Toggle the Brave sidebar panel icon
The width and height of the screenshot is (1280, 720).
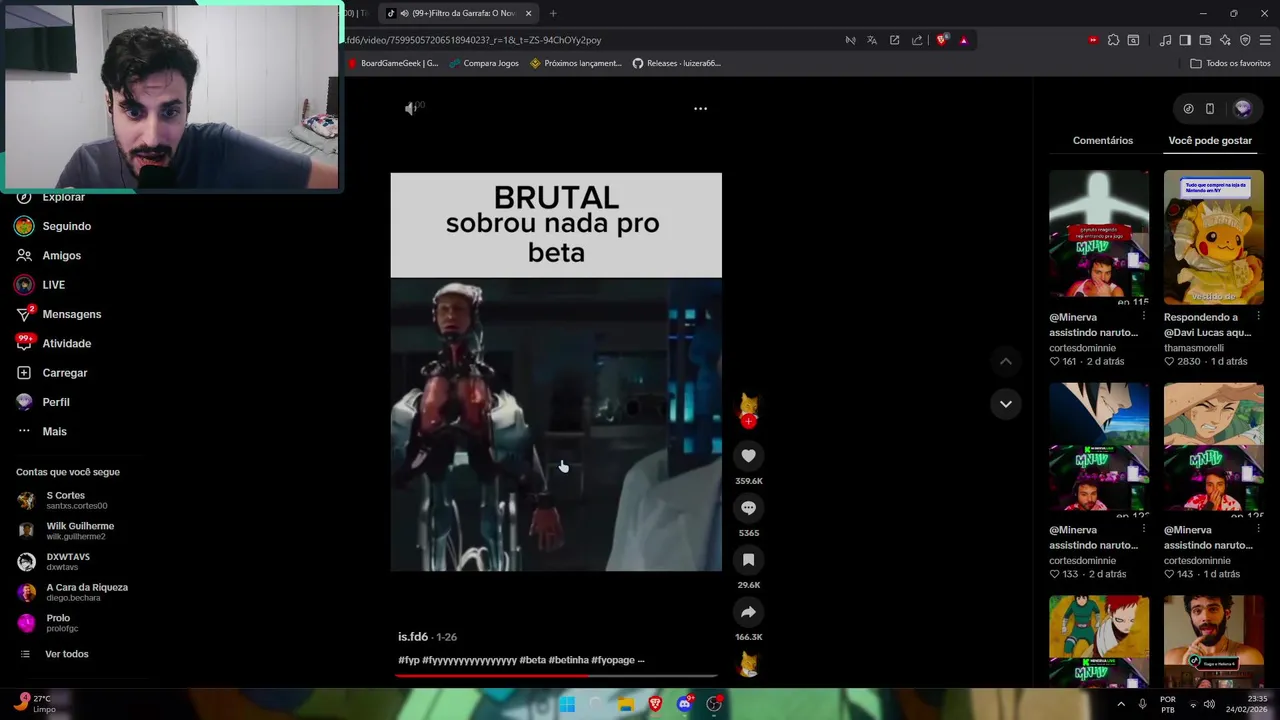click(1185, 40)
